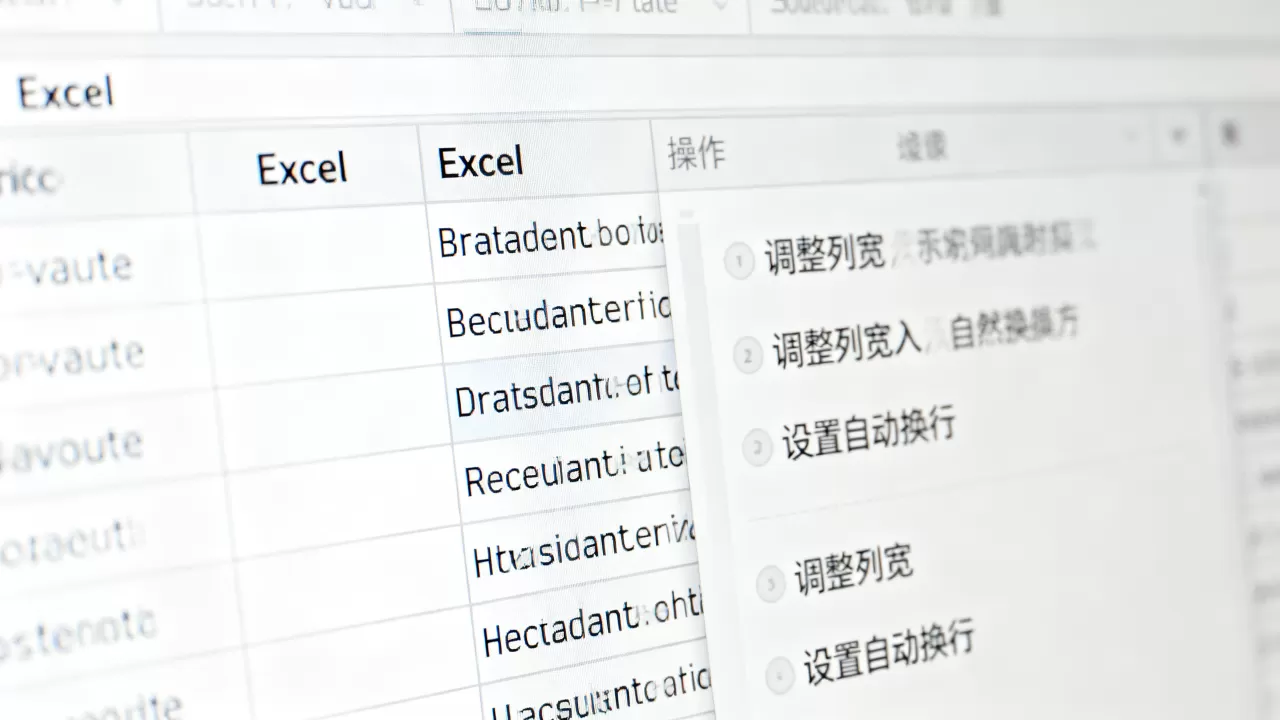Select the Excel header above the Bratadent column

click(x=481, y=162)
